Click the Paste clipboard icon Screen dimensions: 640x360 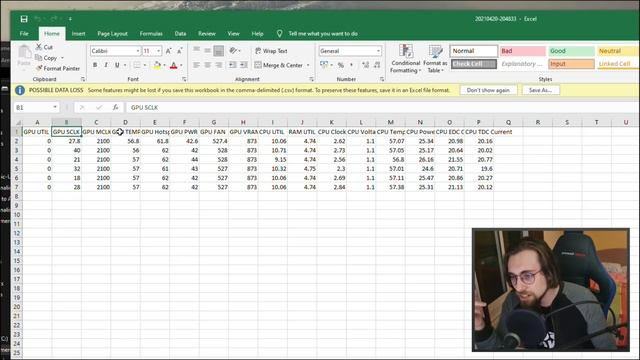pos(24,52)
